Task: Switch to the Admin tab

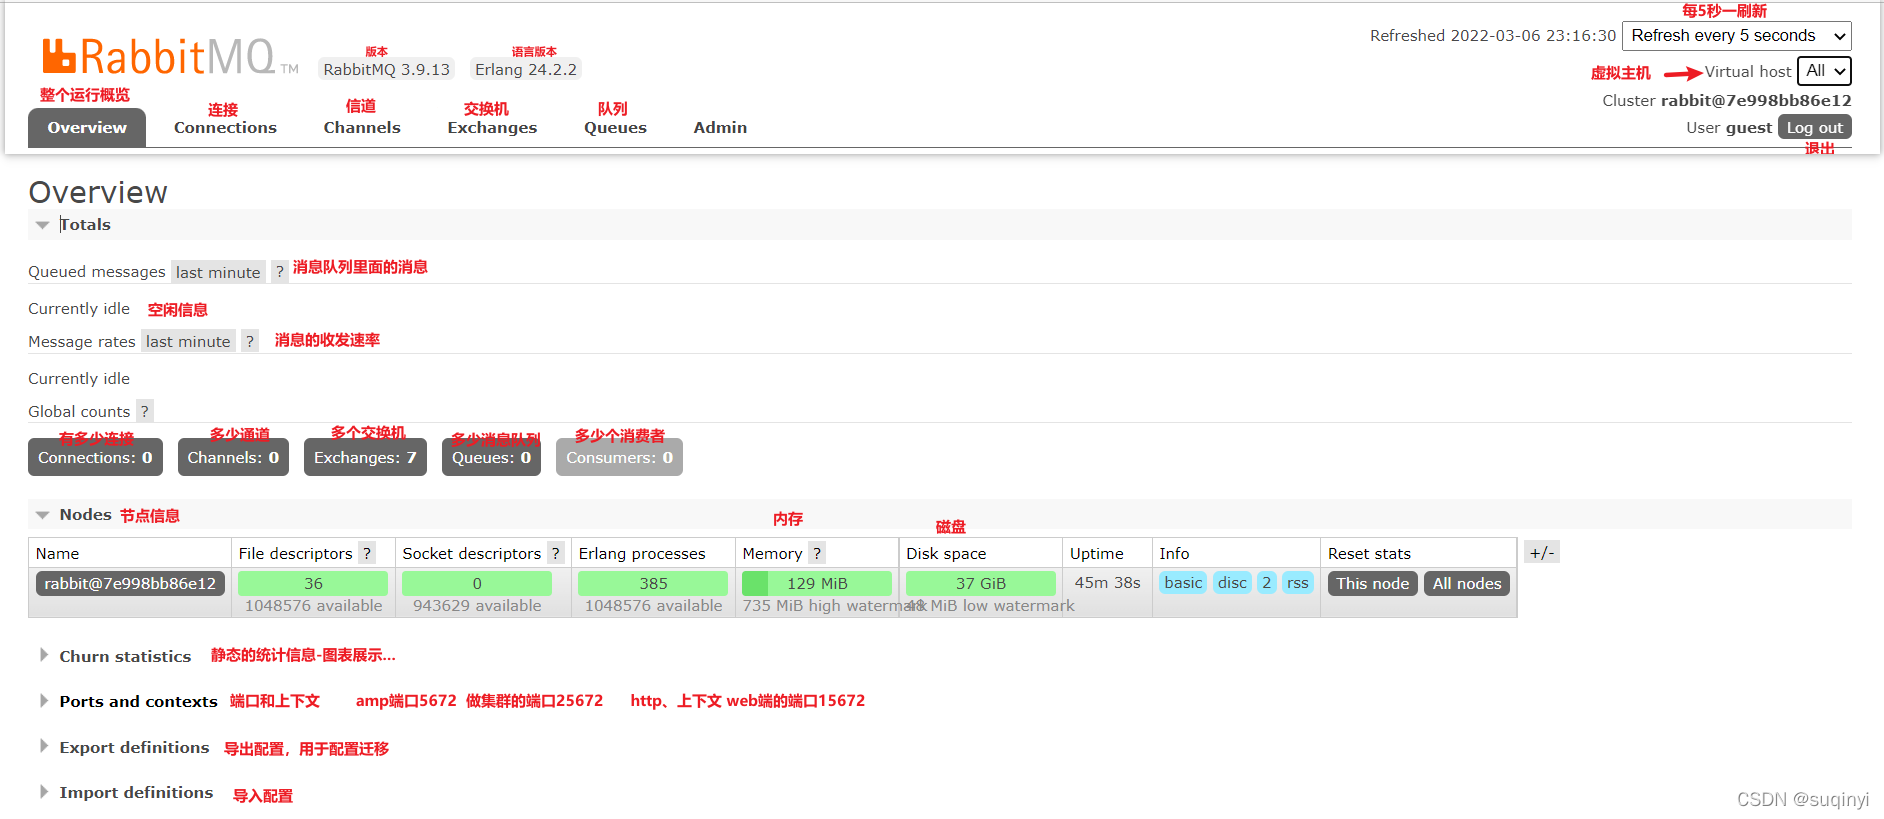Action: (720, 128)
